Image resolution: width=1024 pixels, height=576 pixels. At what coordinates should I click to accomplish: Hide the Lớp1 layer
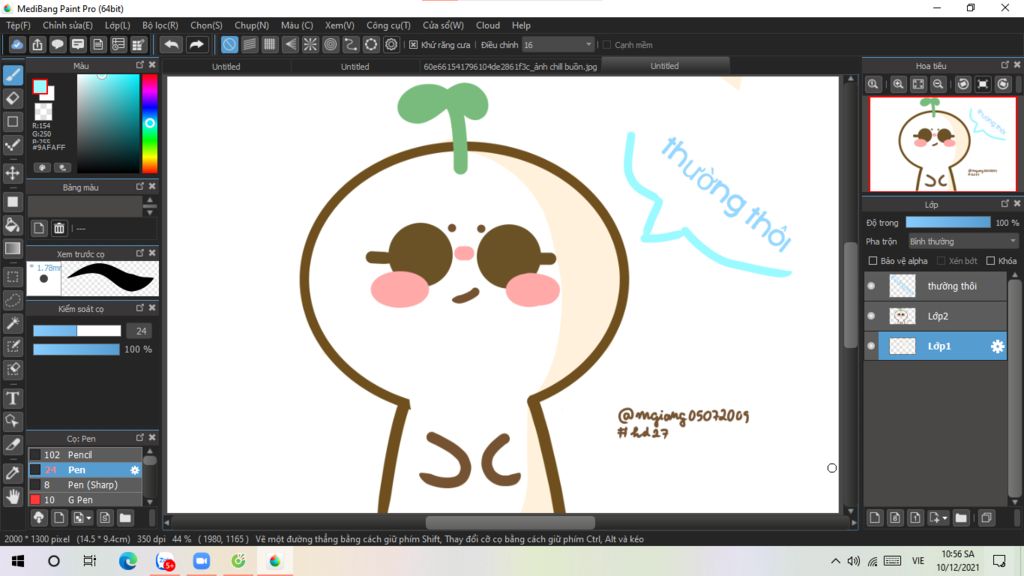[x=871, y=346]
